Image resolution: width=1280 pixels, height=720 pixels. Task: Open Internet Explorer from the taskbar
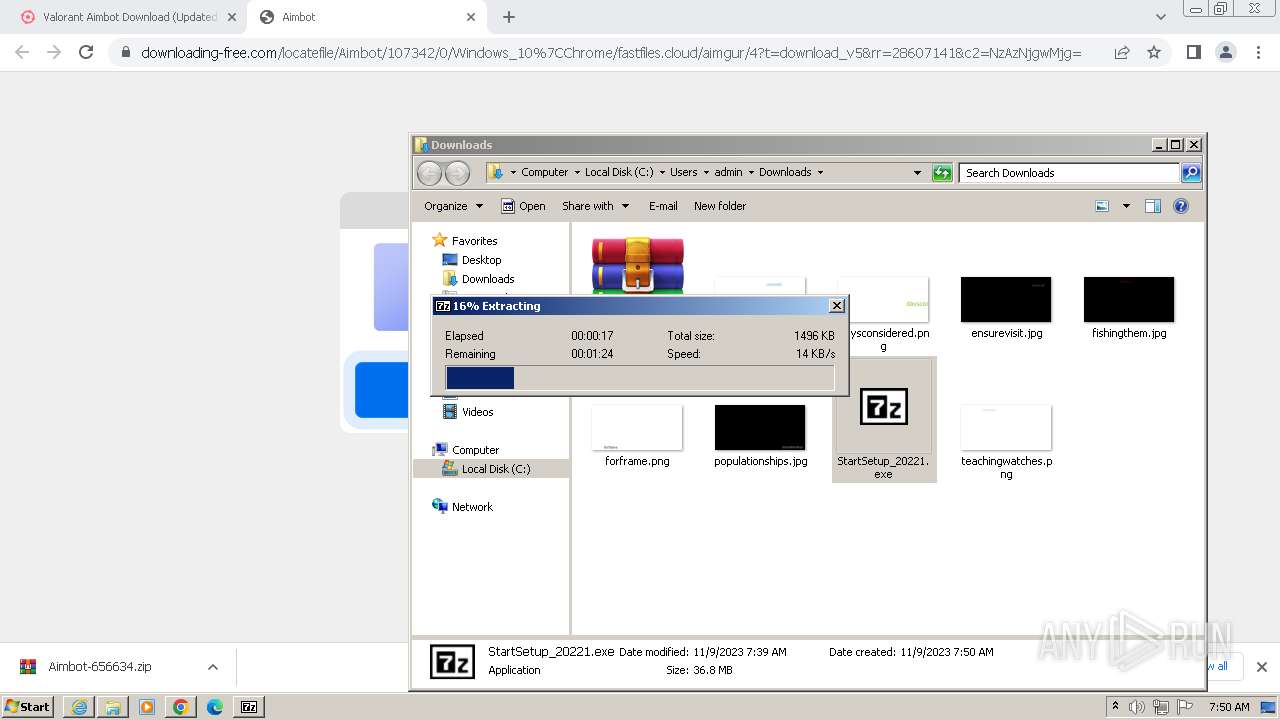[79, 707]
